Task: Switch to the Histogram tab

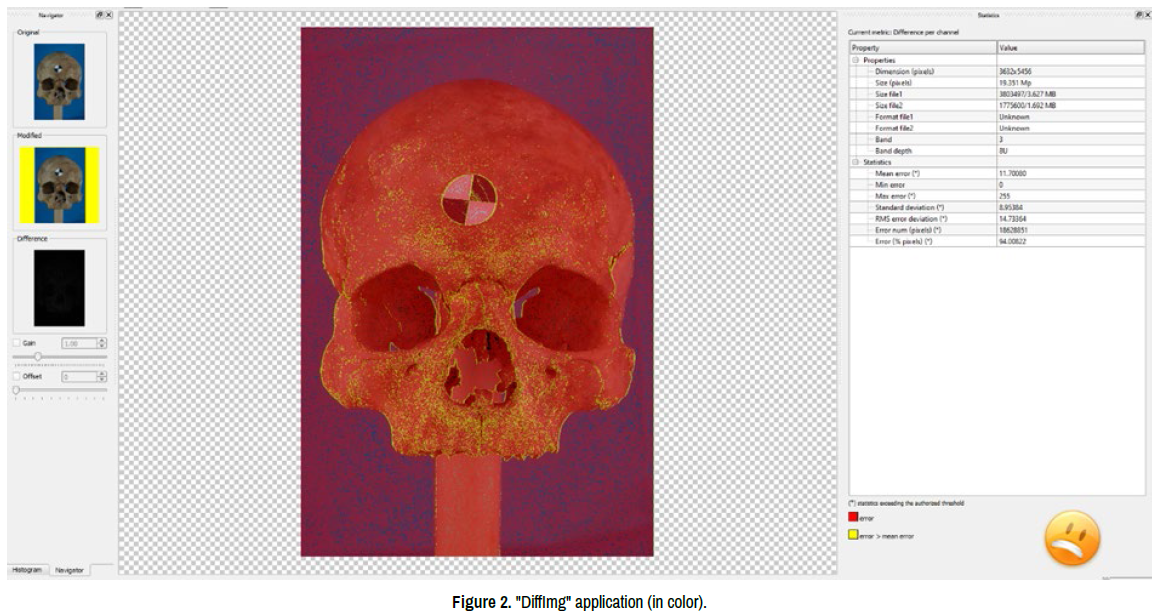Action: [x=27, y=569]
